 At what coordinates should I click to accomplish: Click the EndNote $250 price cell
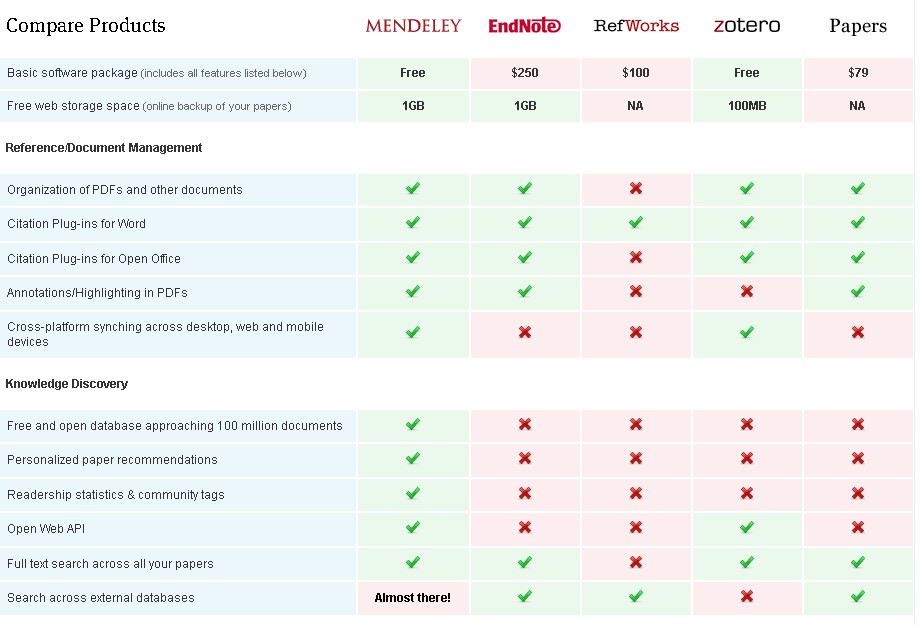[x=525, y=73]
